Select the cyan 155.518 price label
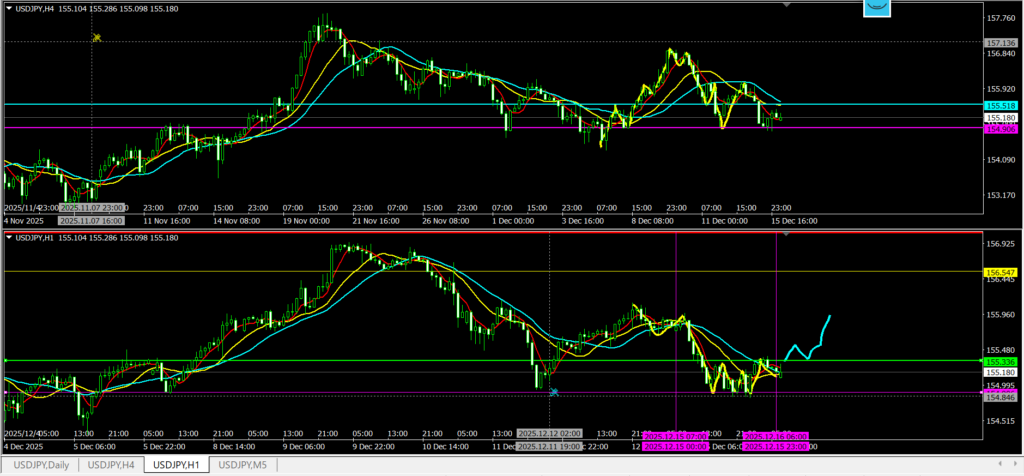Screen dimensions: 1024x476 pos(1001,105)
